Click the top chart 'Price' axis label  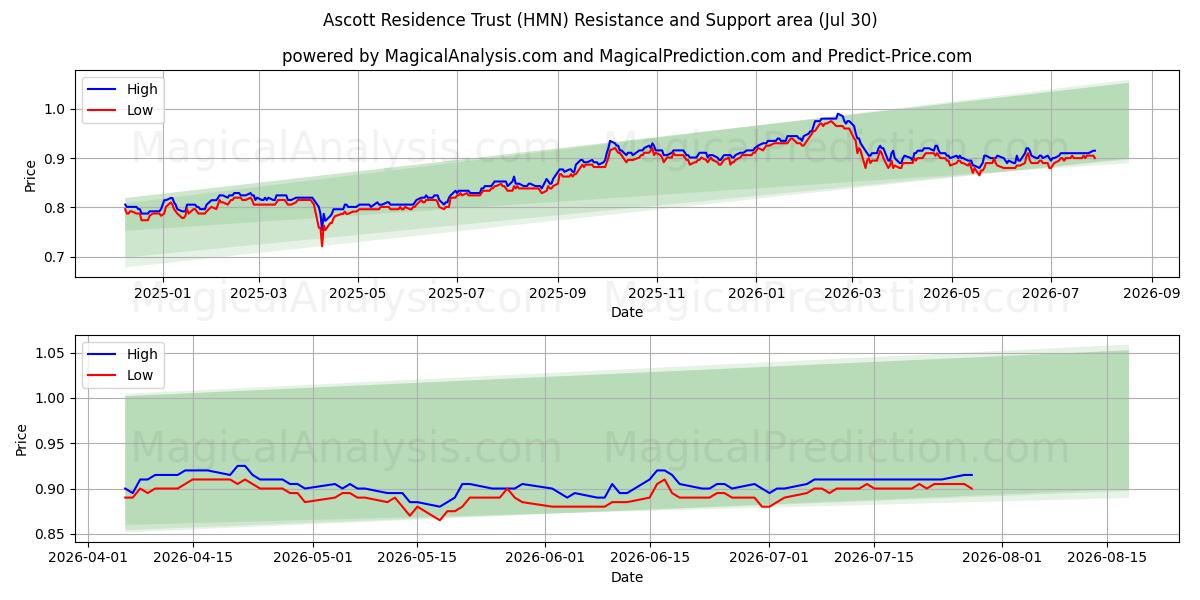click(30, 175)
